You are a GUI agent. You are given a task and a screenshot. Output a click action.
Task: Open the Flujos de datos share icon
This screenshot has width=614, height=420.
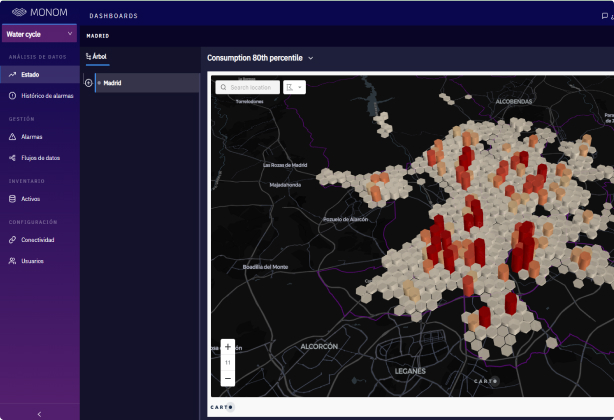(13, 158)
